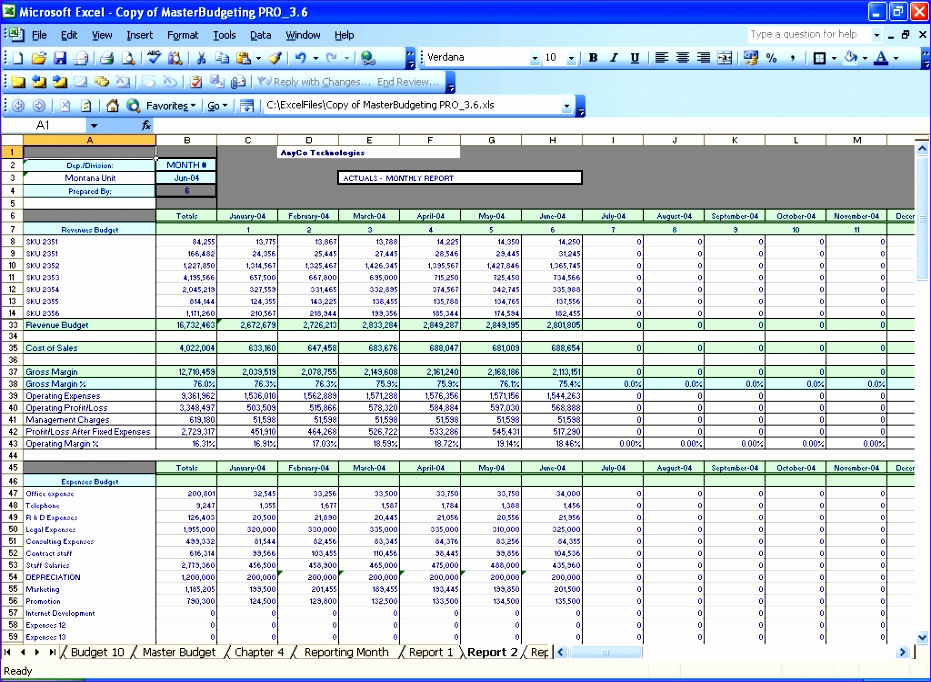Viewport: 931px width, 682px height.
Task: Toggle Underline formatting
Action: pyautogui.click(x=635, y=58)
